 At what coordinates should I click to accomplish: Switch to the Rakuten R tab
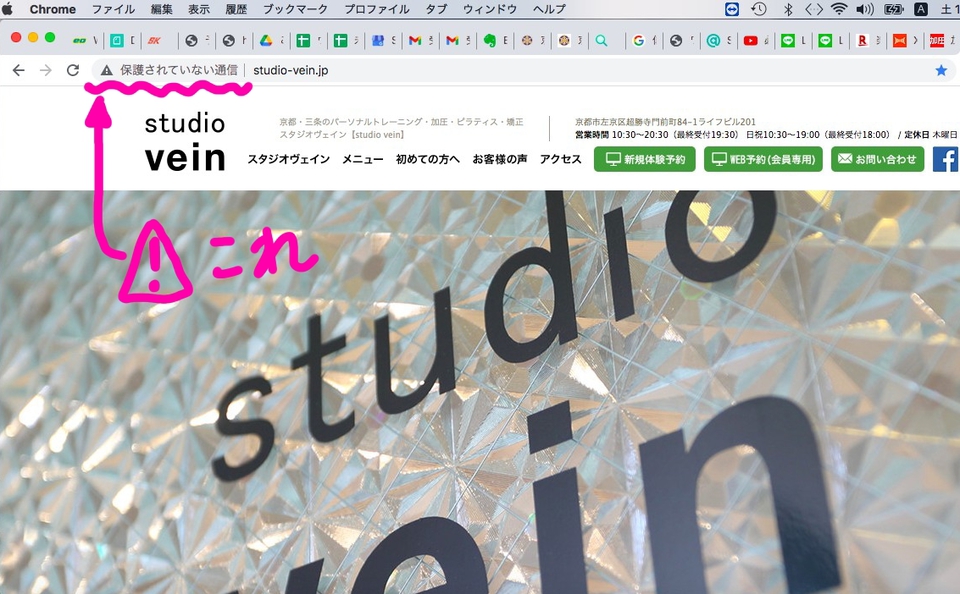tap(863, 40)
